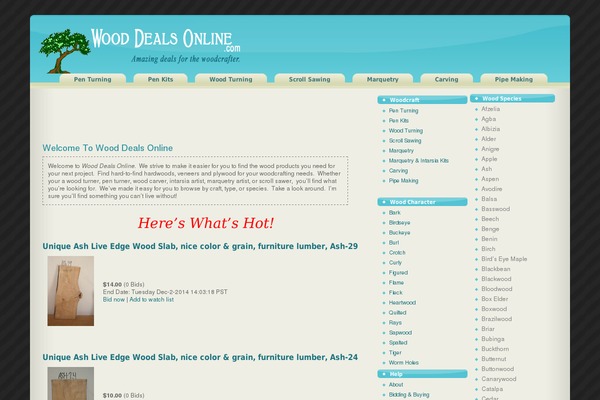Select the Tiger wood character link
This screenshot has width=600, height=400.
pos(395,353)
